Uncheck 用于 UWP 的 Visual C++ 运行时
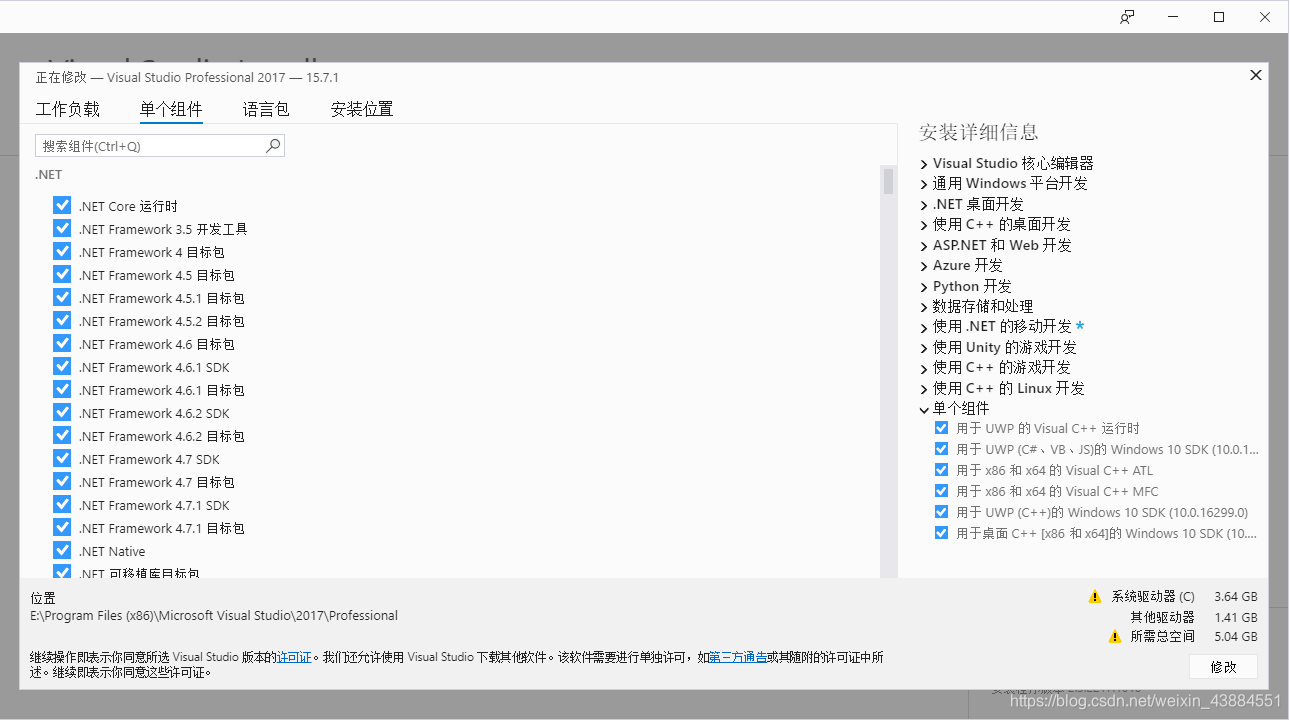 click(x=941, y=428)
